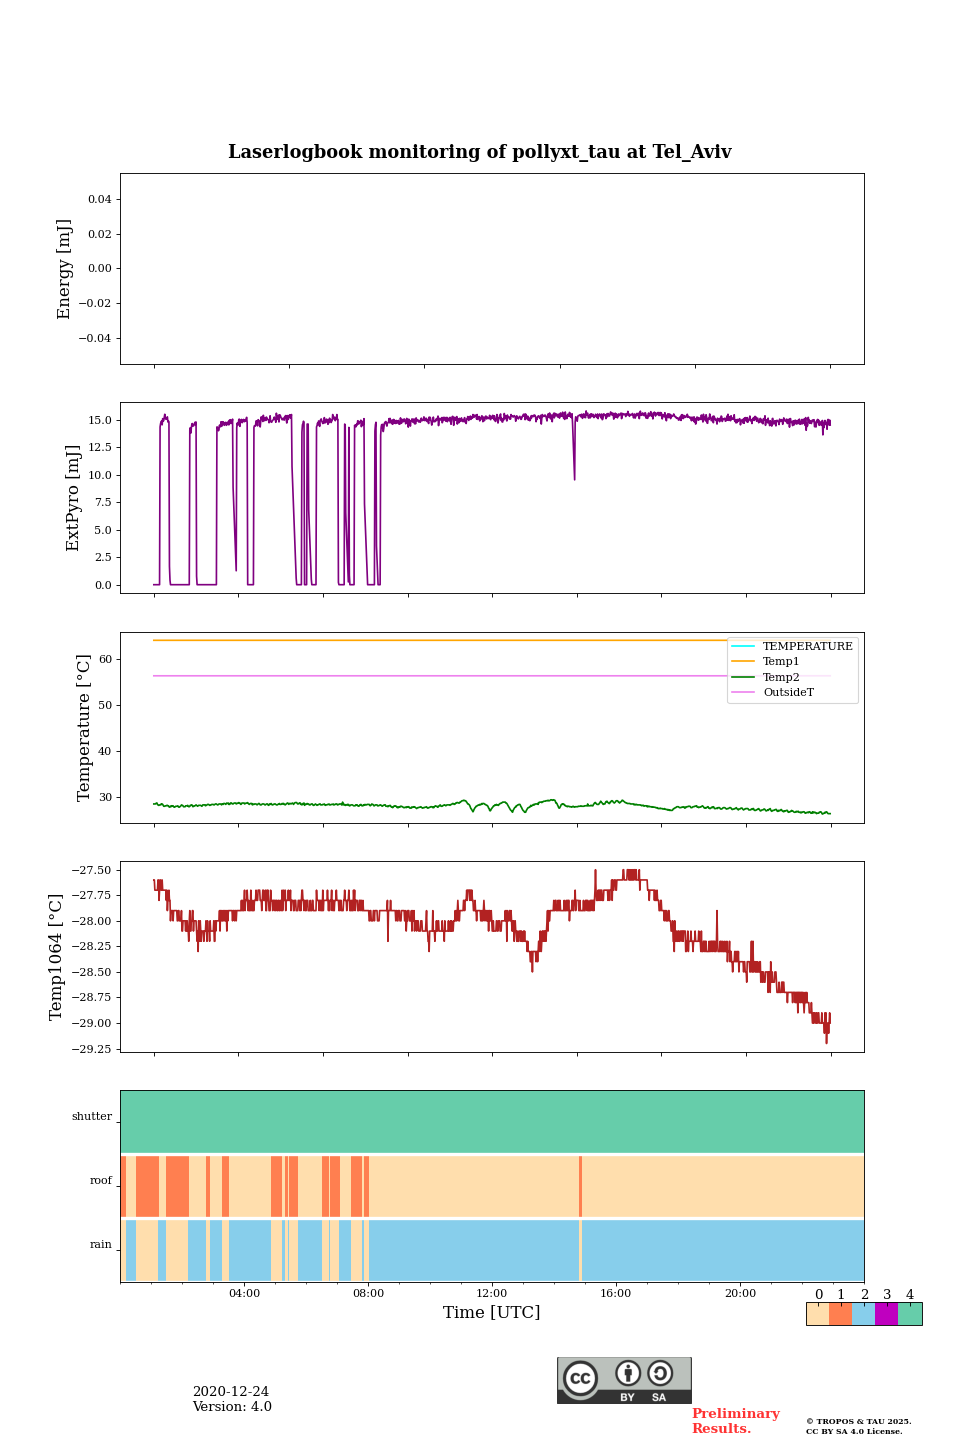Select the colorbar swatch labeled 0
Screen dimensions: 960x1440
pyautogui.click(x=818, y=1314)
